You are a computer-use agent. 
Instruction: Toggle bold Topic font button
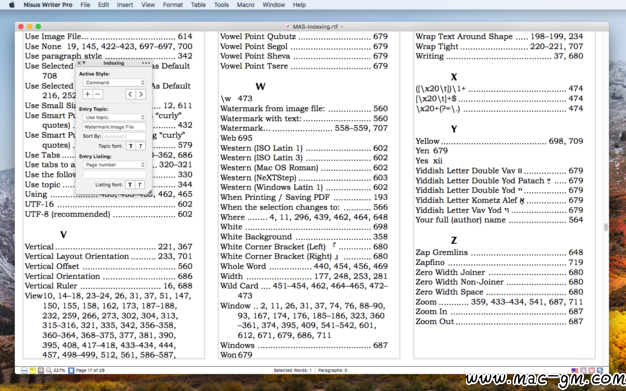pos(131,146)
